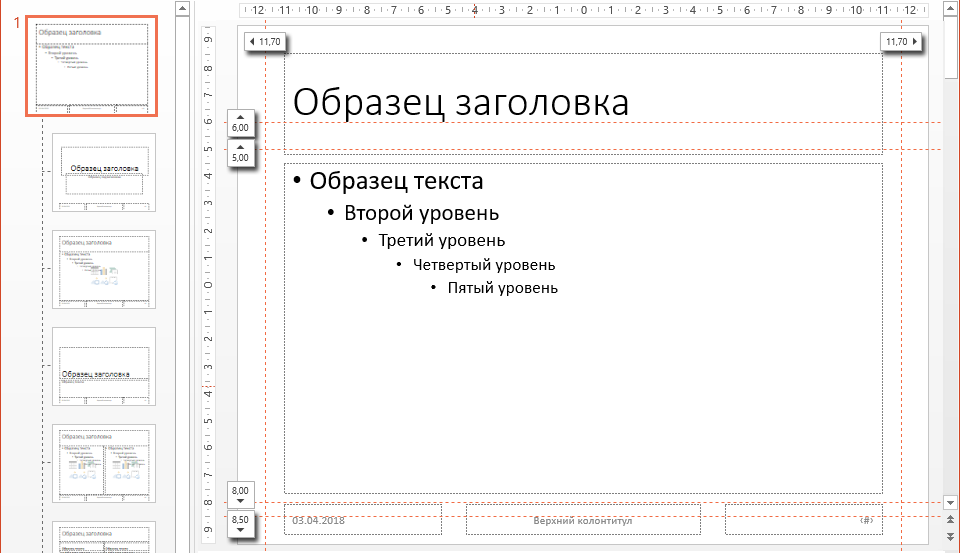
Task: Click the 'Второй уровень' bullet text
Action: pyautogui.click(x=421, y=213)
